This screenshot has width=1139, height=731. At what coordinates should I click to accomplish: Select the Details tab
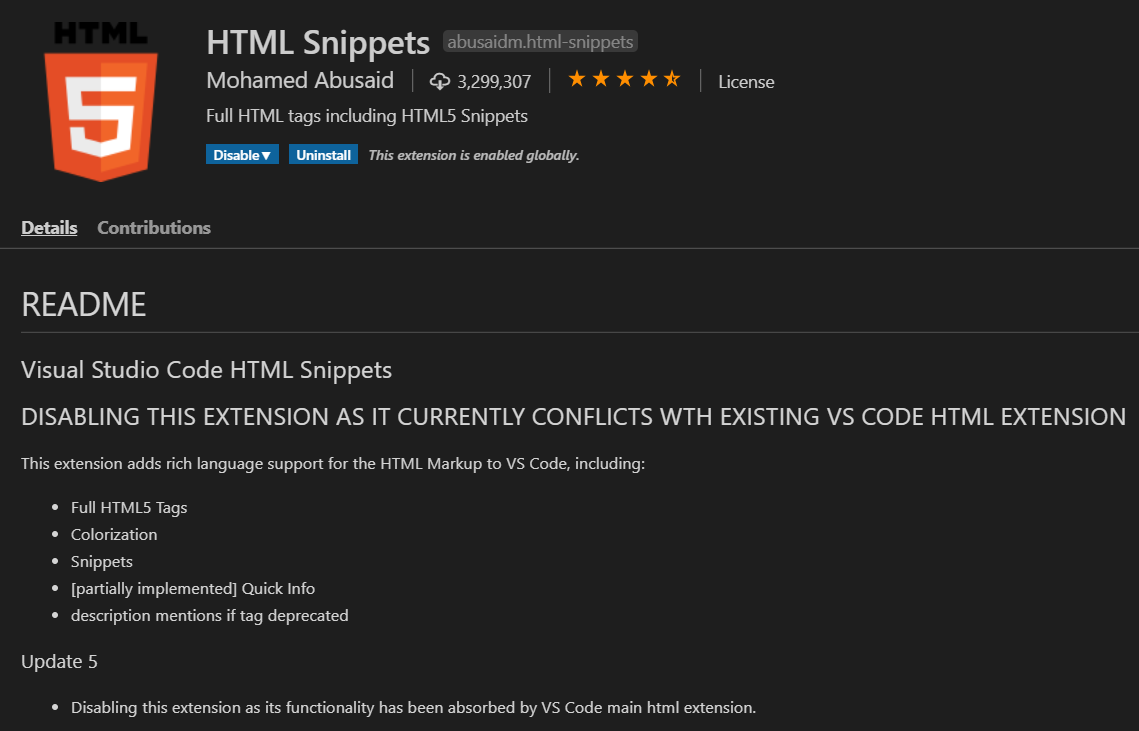coord(49,228)
